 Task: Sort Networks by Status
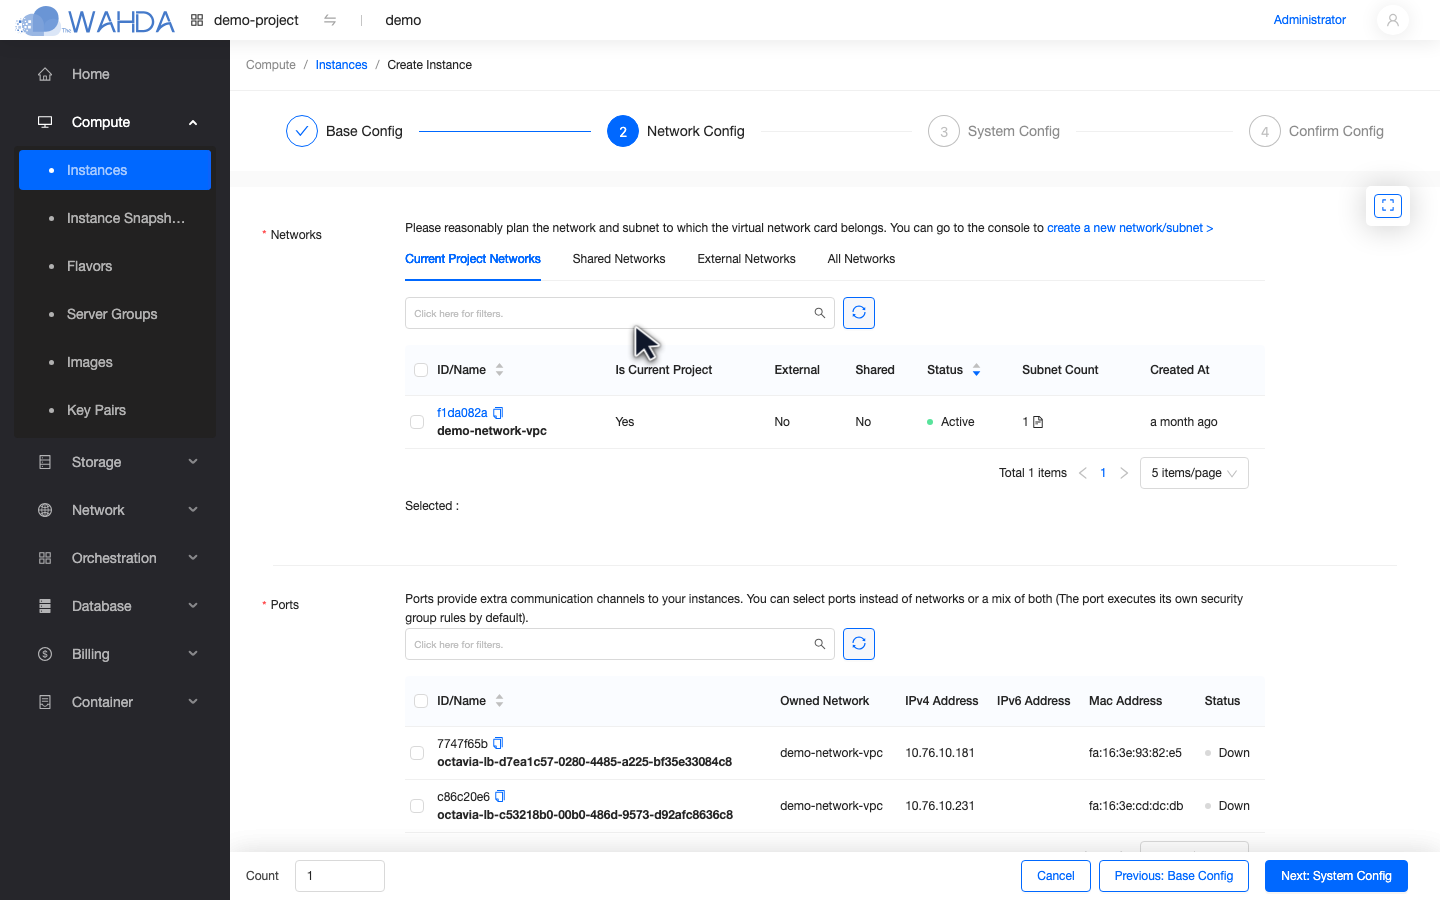tap(976, 370)
